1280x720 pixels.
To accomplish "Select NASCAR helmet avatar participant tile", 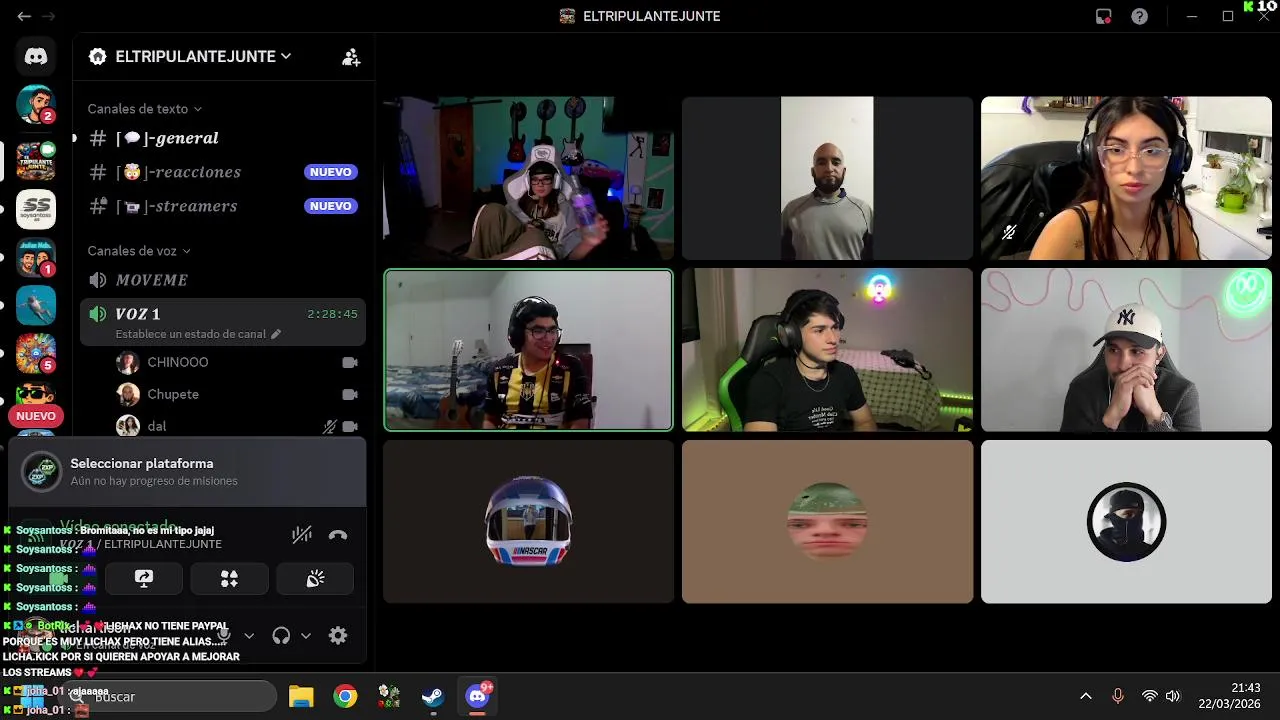I will click(528, 522).
